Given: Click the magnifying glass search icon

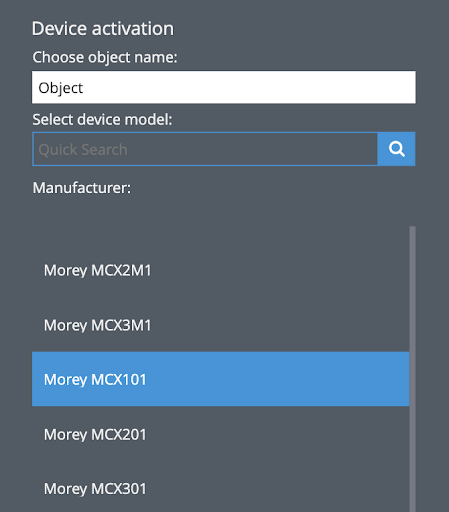Looking at the screenshot, I should (x=396, y=149).
